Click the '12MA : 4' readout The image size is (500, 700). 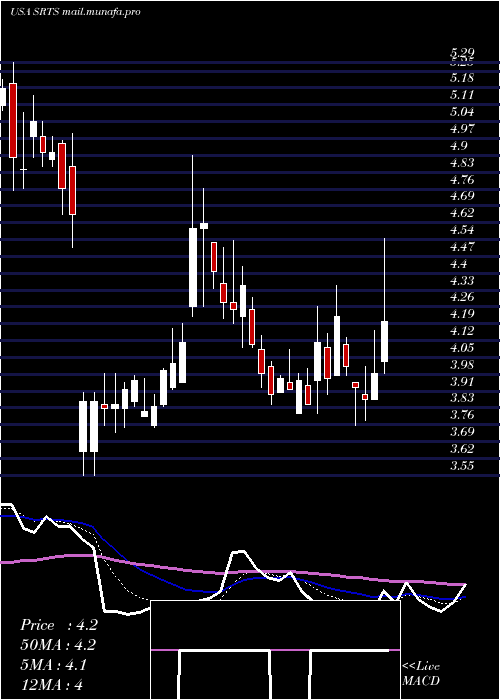coord(51,684)
